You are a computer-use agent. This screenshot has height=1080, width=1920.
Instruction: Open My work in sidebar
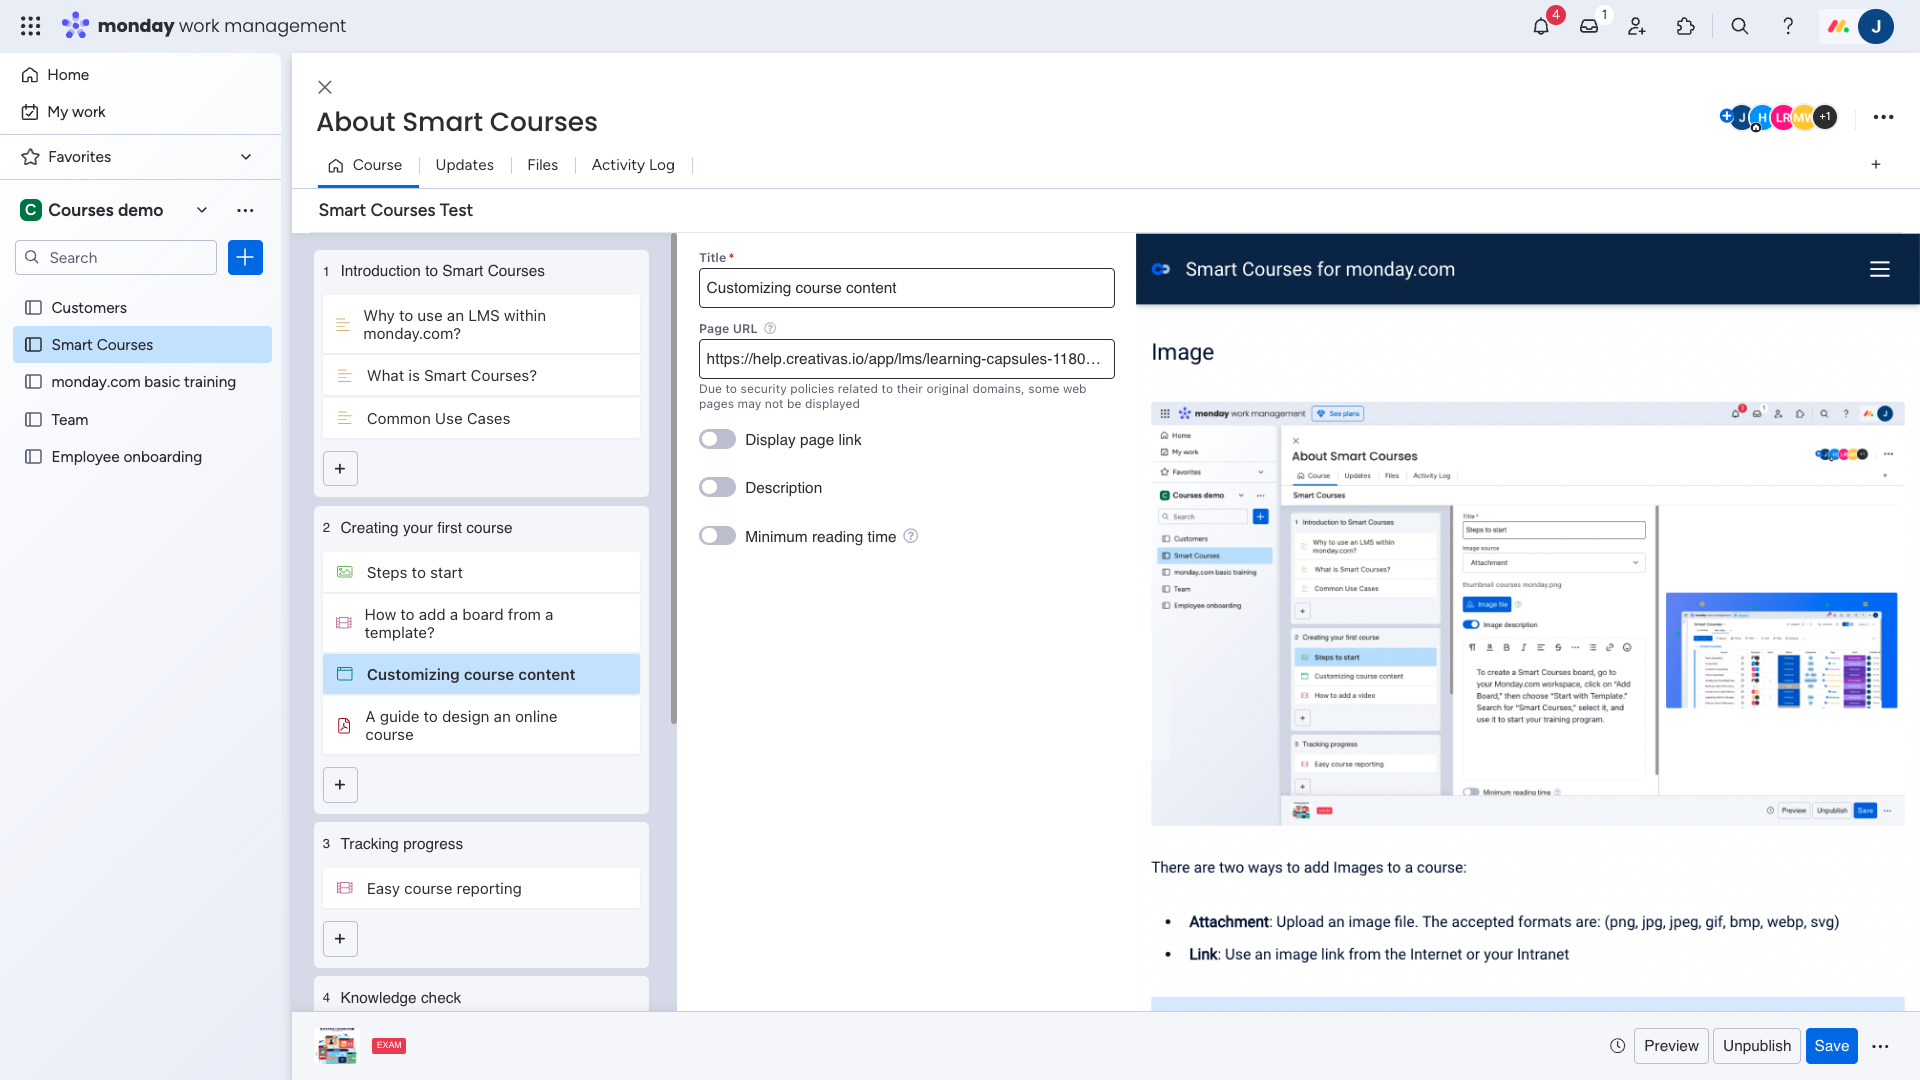point(76,112)
